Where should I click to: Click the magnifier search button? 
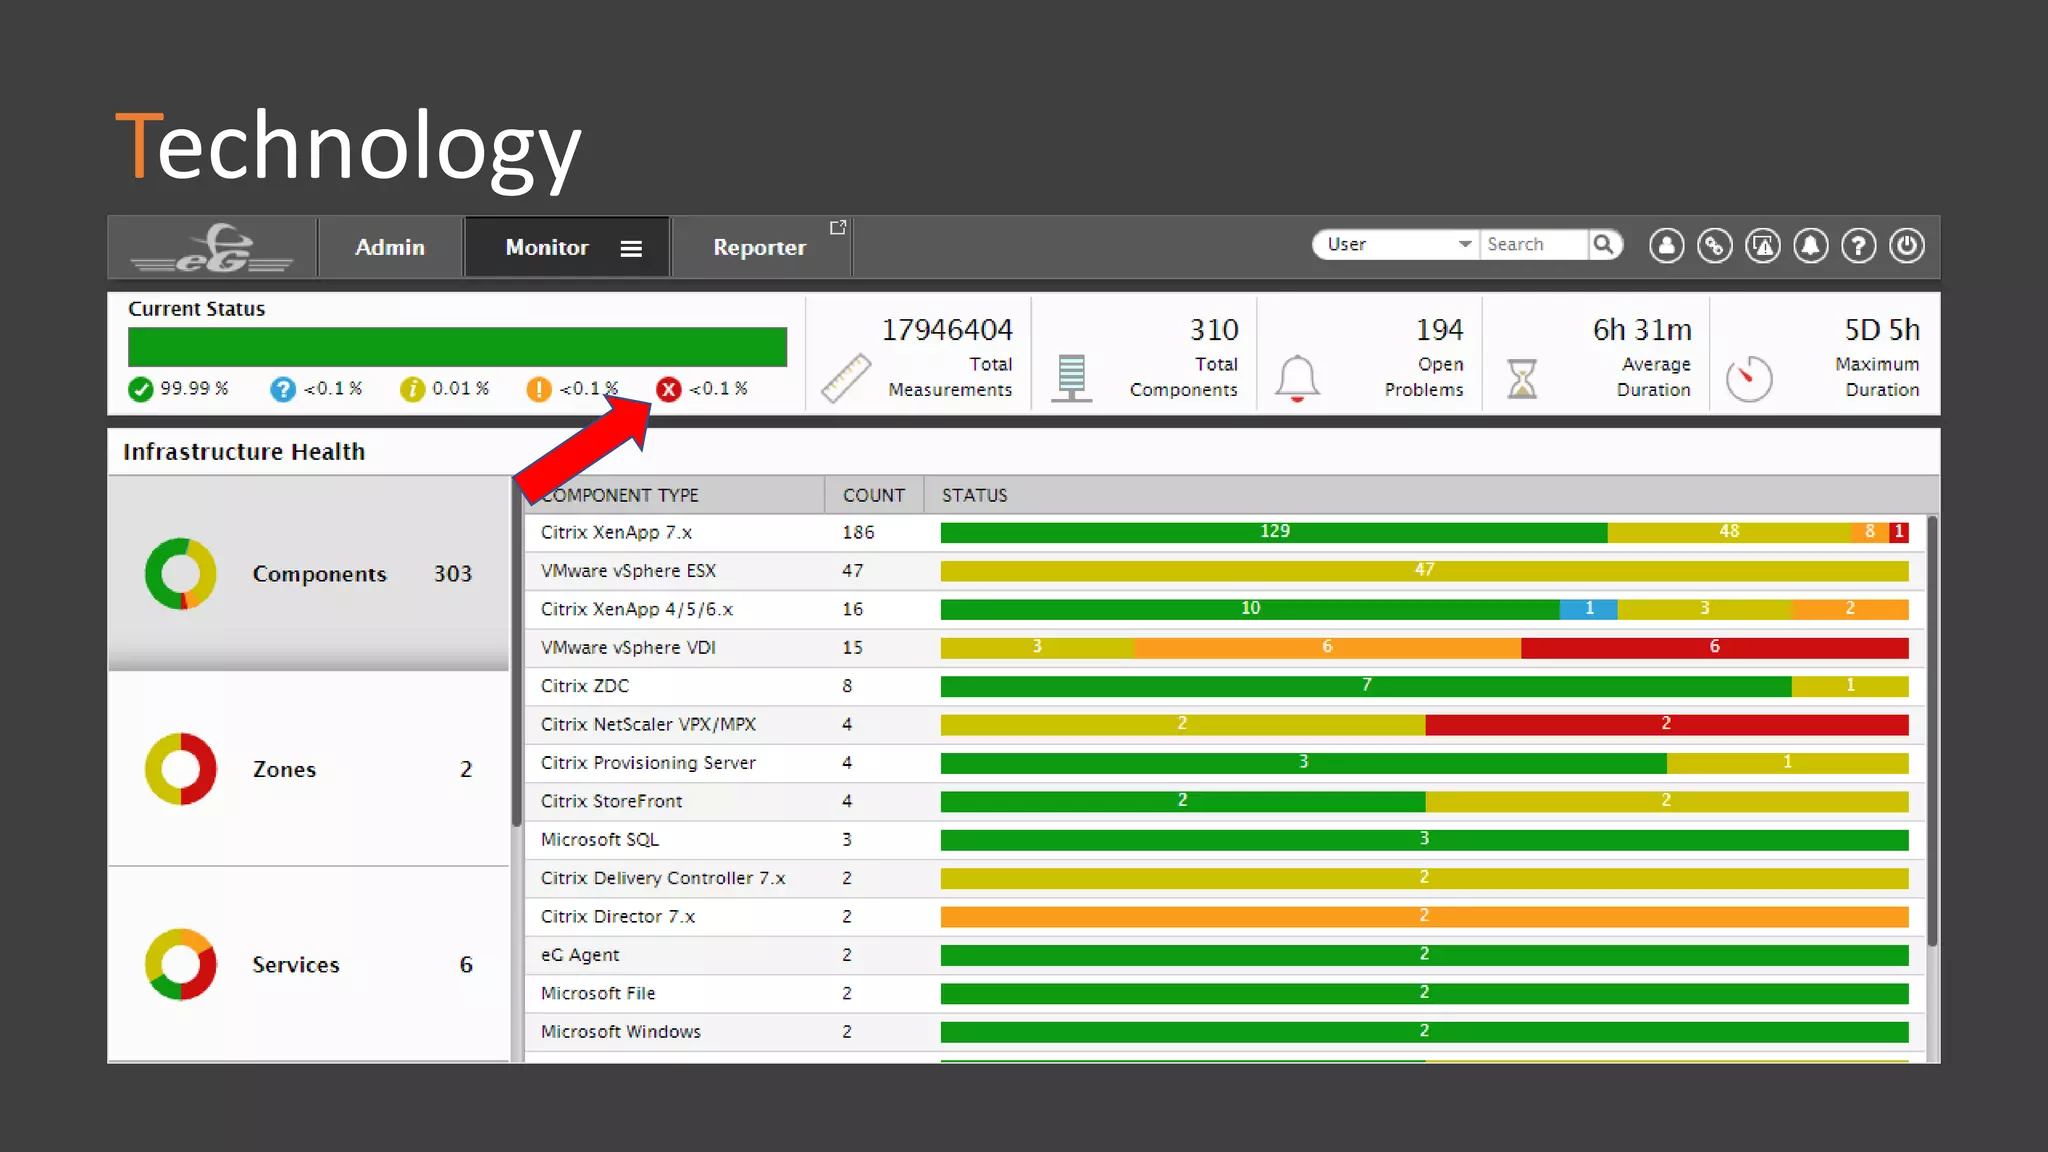point(1604,245)
